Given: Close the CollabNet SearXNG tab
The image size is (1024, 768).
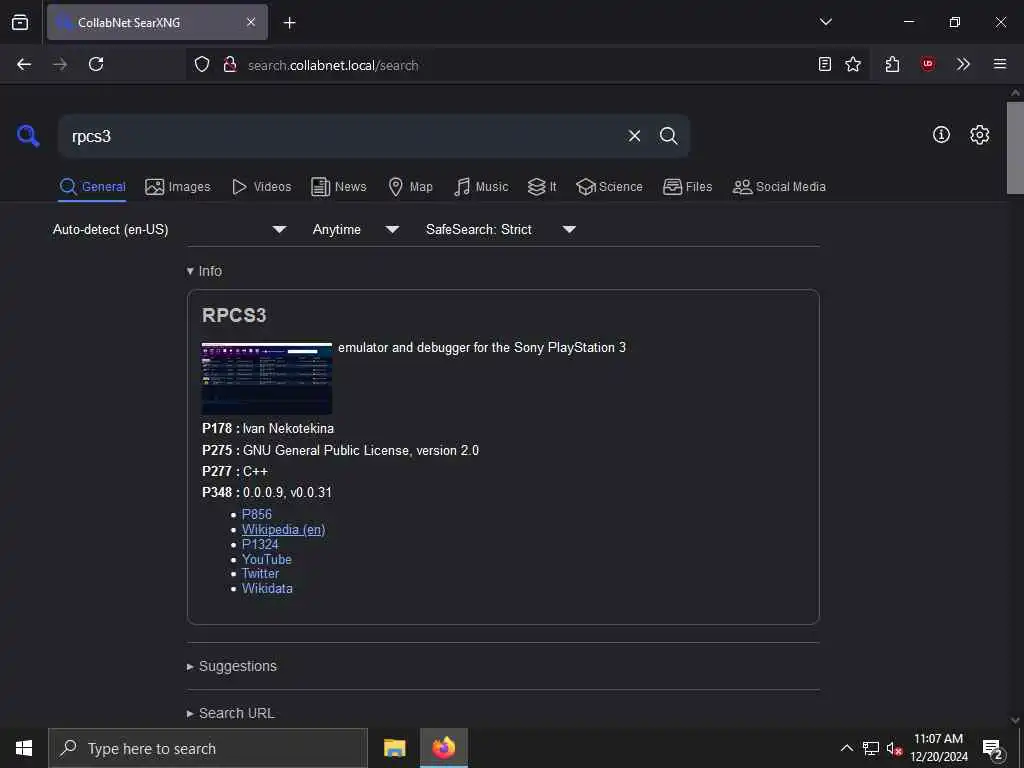Looking at the screenshot, I should (x=251, y=22).
